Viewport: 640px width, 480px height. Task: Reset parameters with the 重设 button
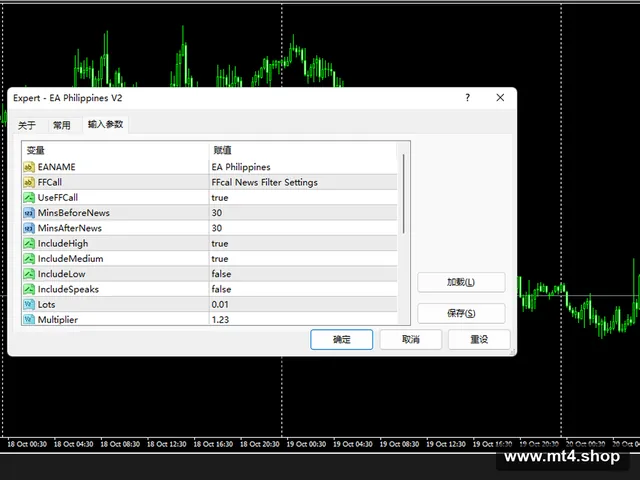pyautogui.click(x=479, y=340)
